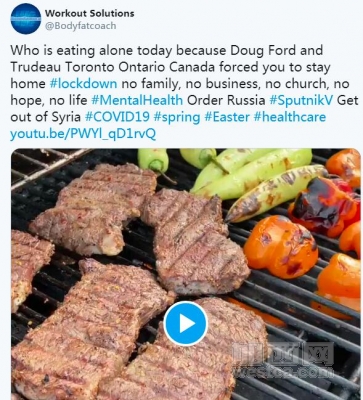The image size is (363, 400).
Task: Open the #lockdown hashtag
Action: (x=83, y=83)
